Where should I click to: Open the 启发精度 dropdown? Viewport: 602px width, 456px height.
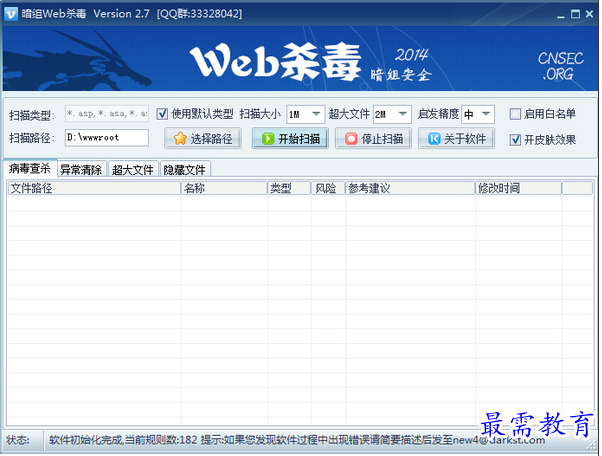point(486,114)
